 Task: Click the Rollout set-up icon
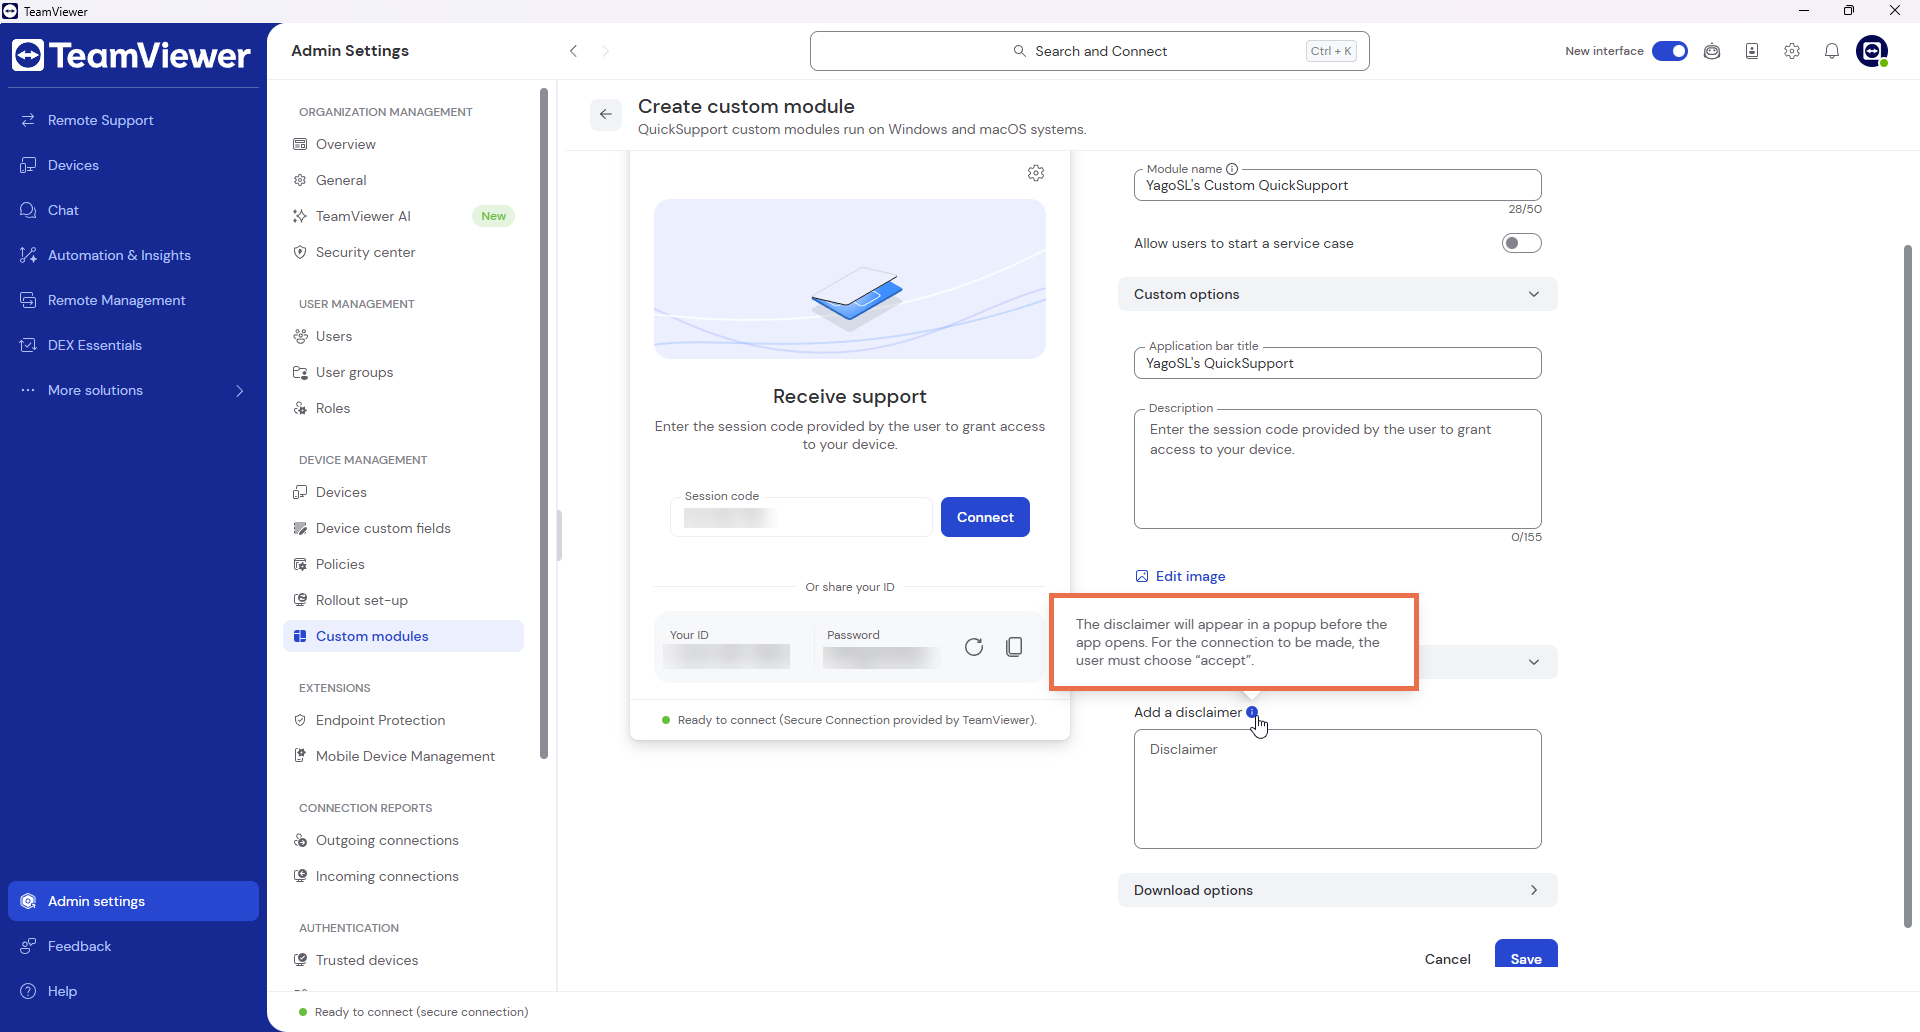click(300, 600)
